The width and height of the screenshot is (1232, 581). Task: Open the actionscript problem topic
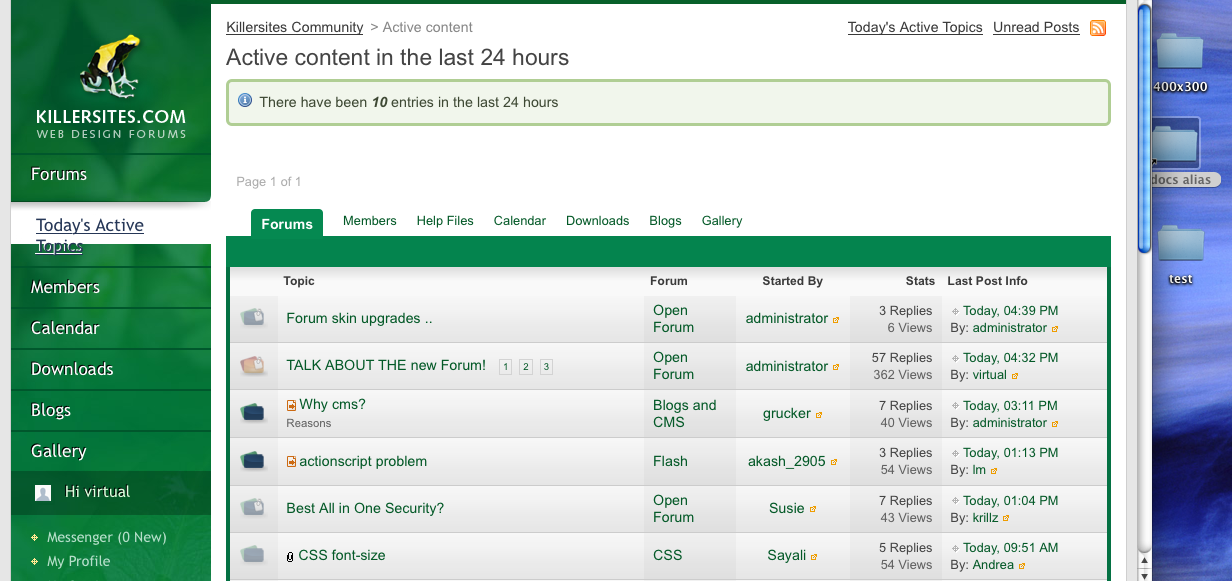click(x=363, y=462)
